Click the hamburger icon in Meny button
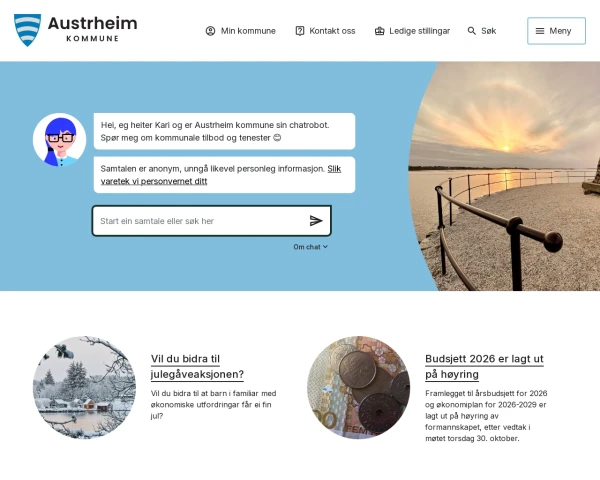The image size is (600, 480). [x=540, y=31]
